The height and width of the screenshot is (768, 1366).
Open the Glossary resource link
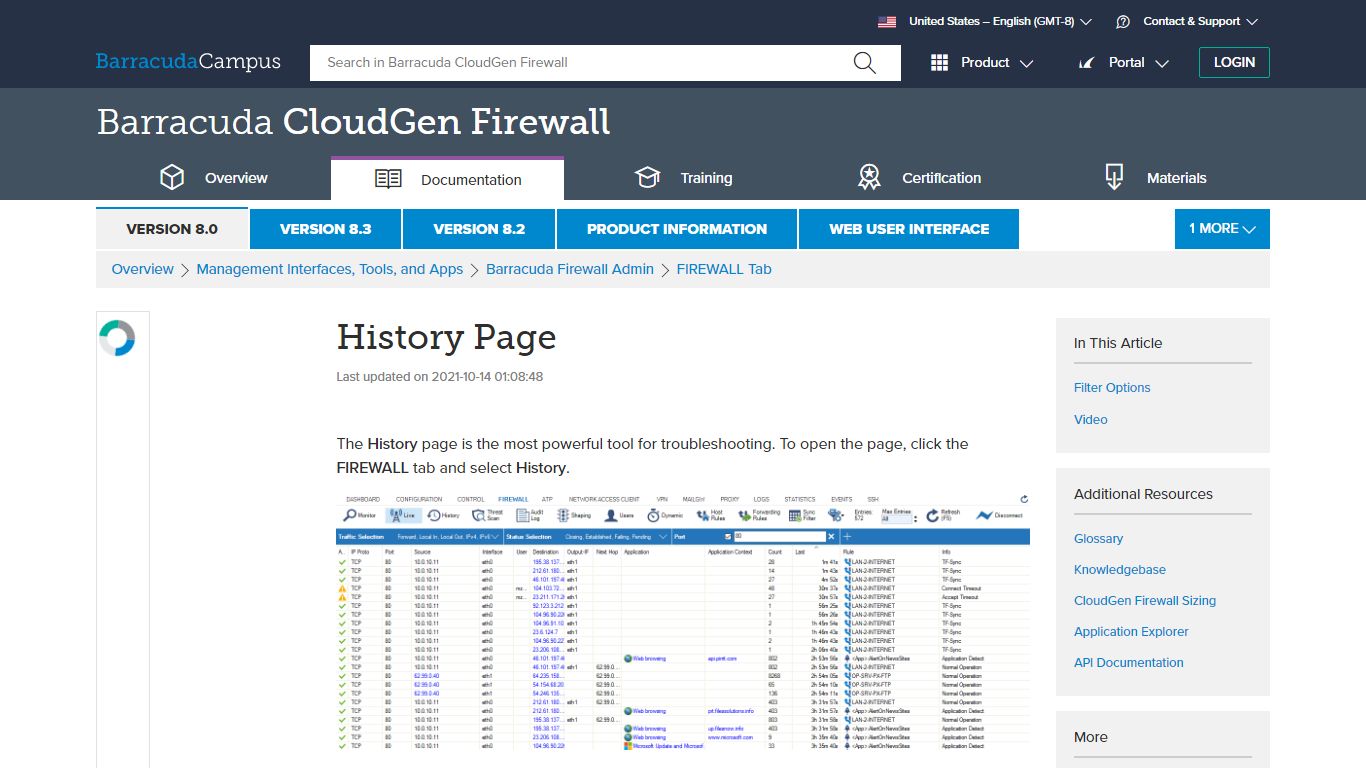coord(1098,539)
